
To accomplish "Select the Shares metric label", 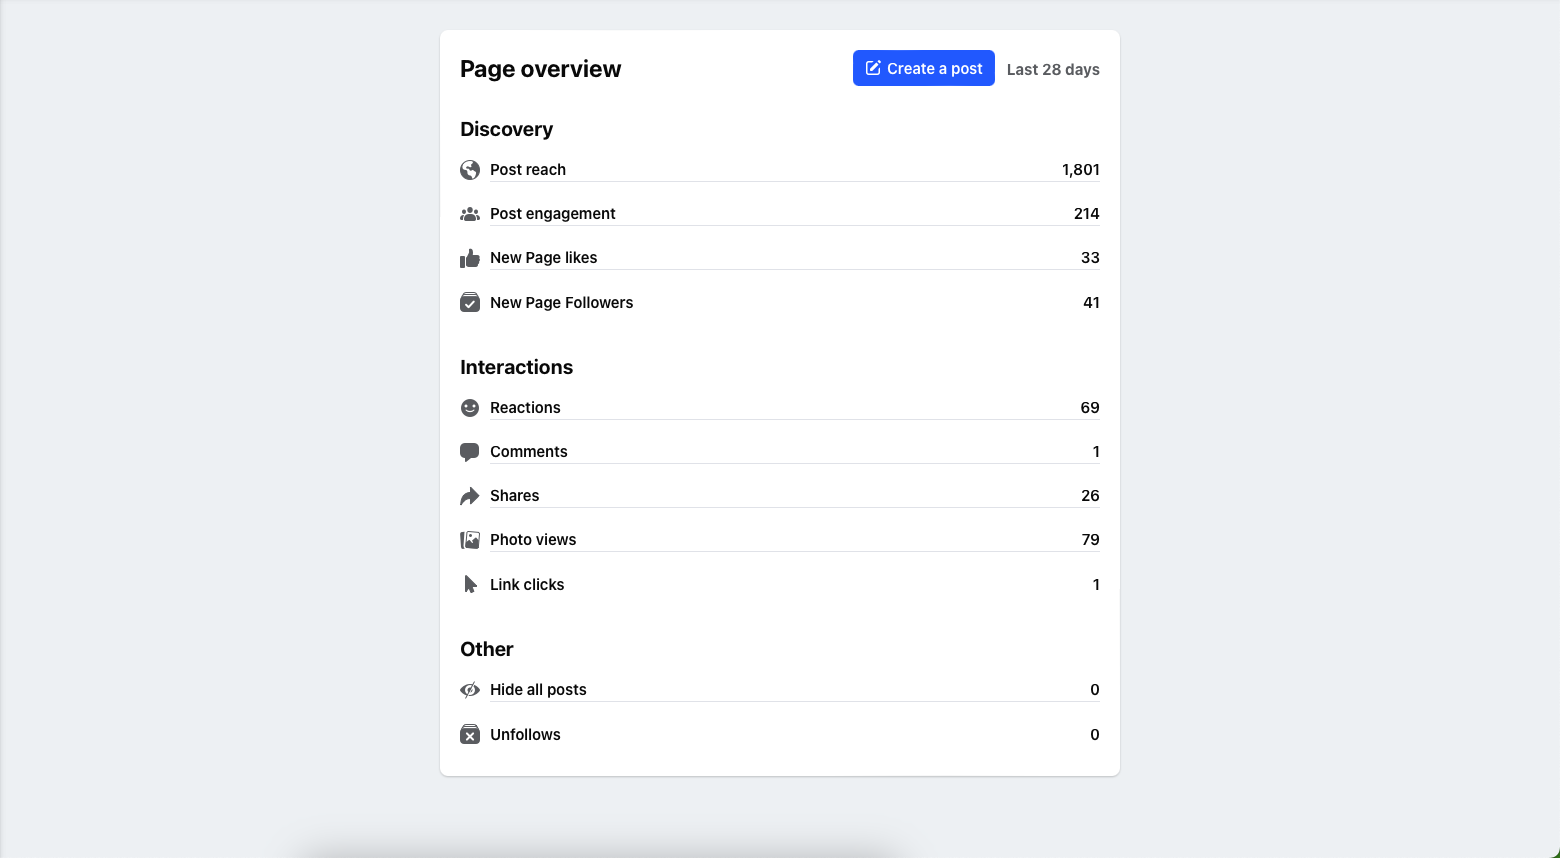I will coord(515,496).
